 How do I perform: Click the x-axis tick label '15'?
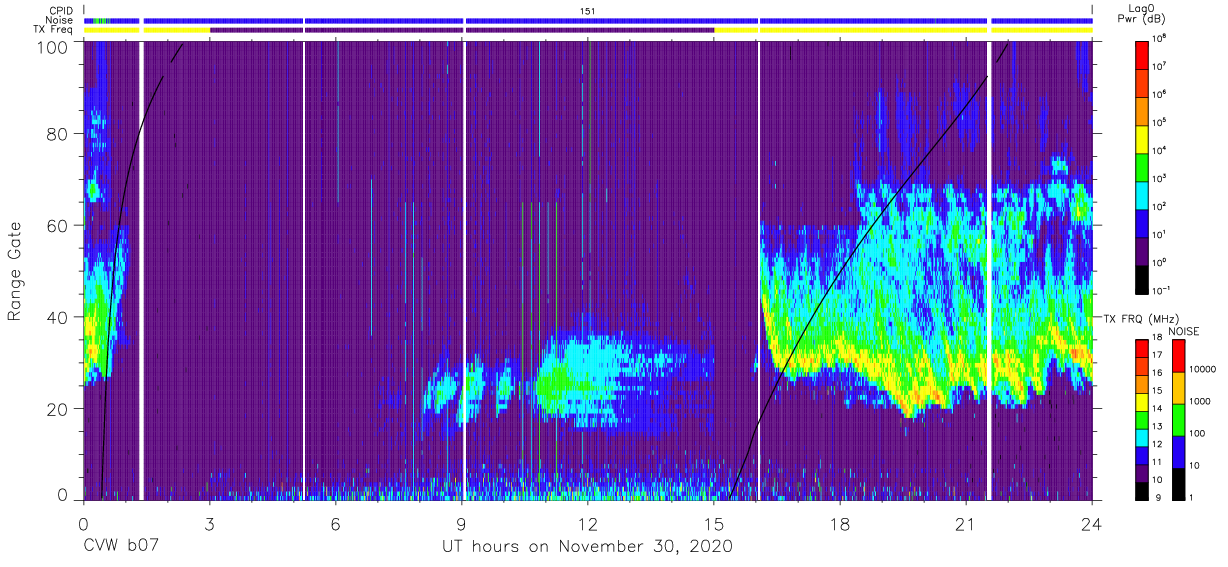(x=714, y=522)
